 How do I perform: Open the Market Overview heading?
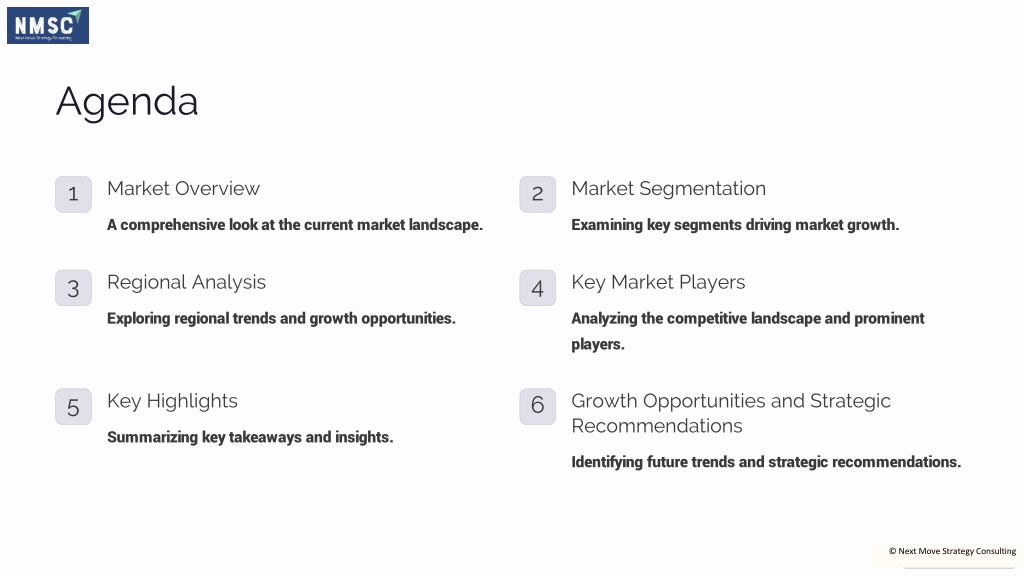(x=184, y=189)
